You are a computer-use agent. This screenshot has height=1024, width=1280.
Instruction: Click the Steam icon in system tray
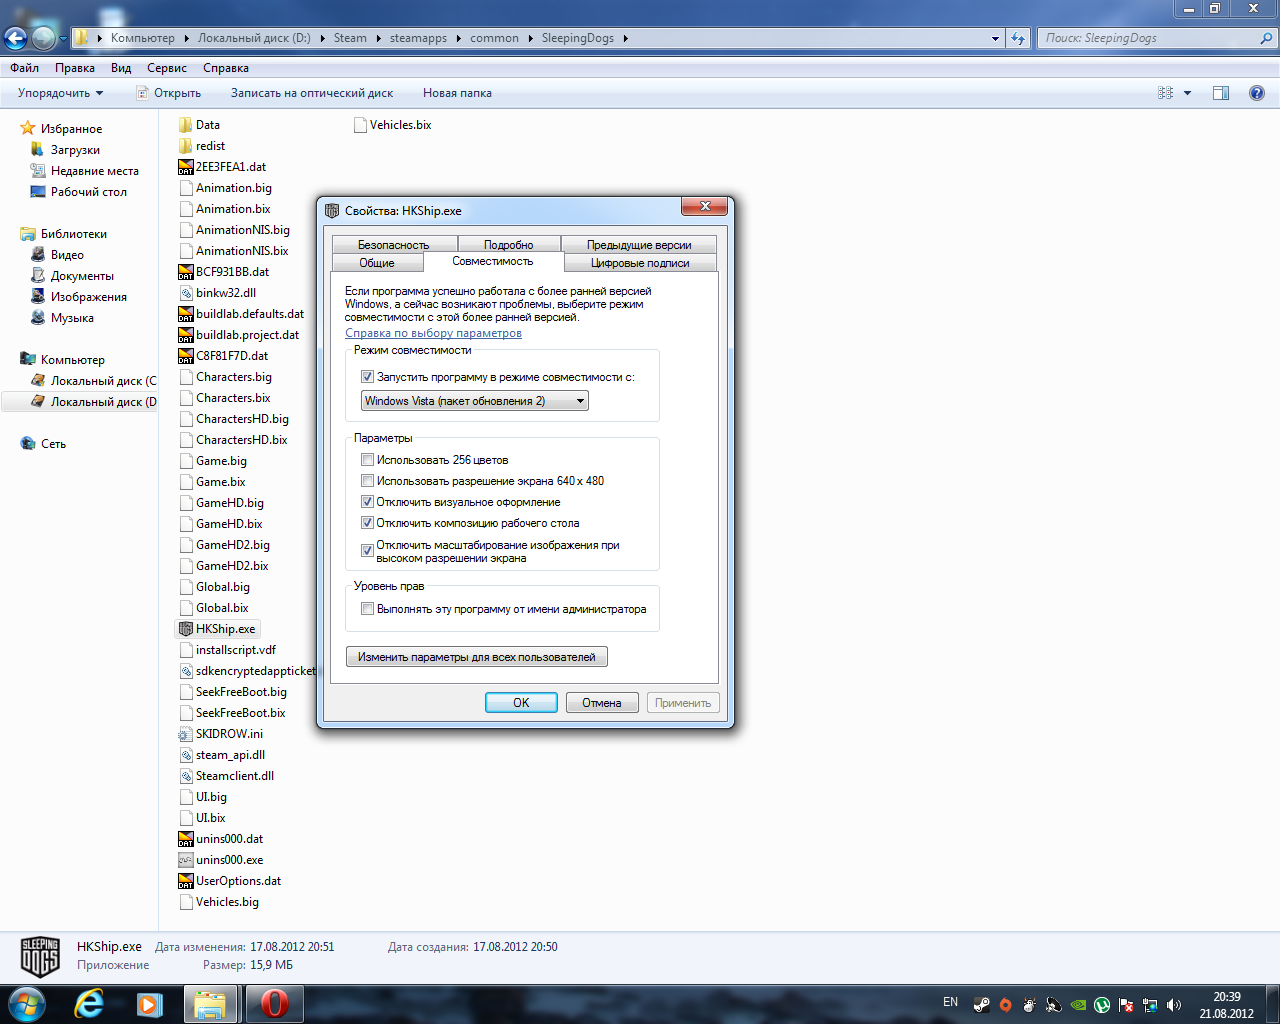(982, 1004)
